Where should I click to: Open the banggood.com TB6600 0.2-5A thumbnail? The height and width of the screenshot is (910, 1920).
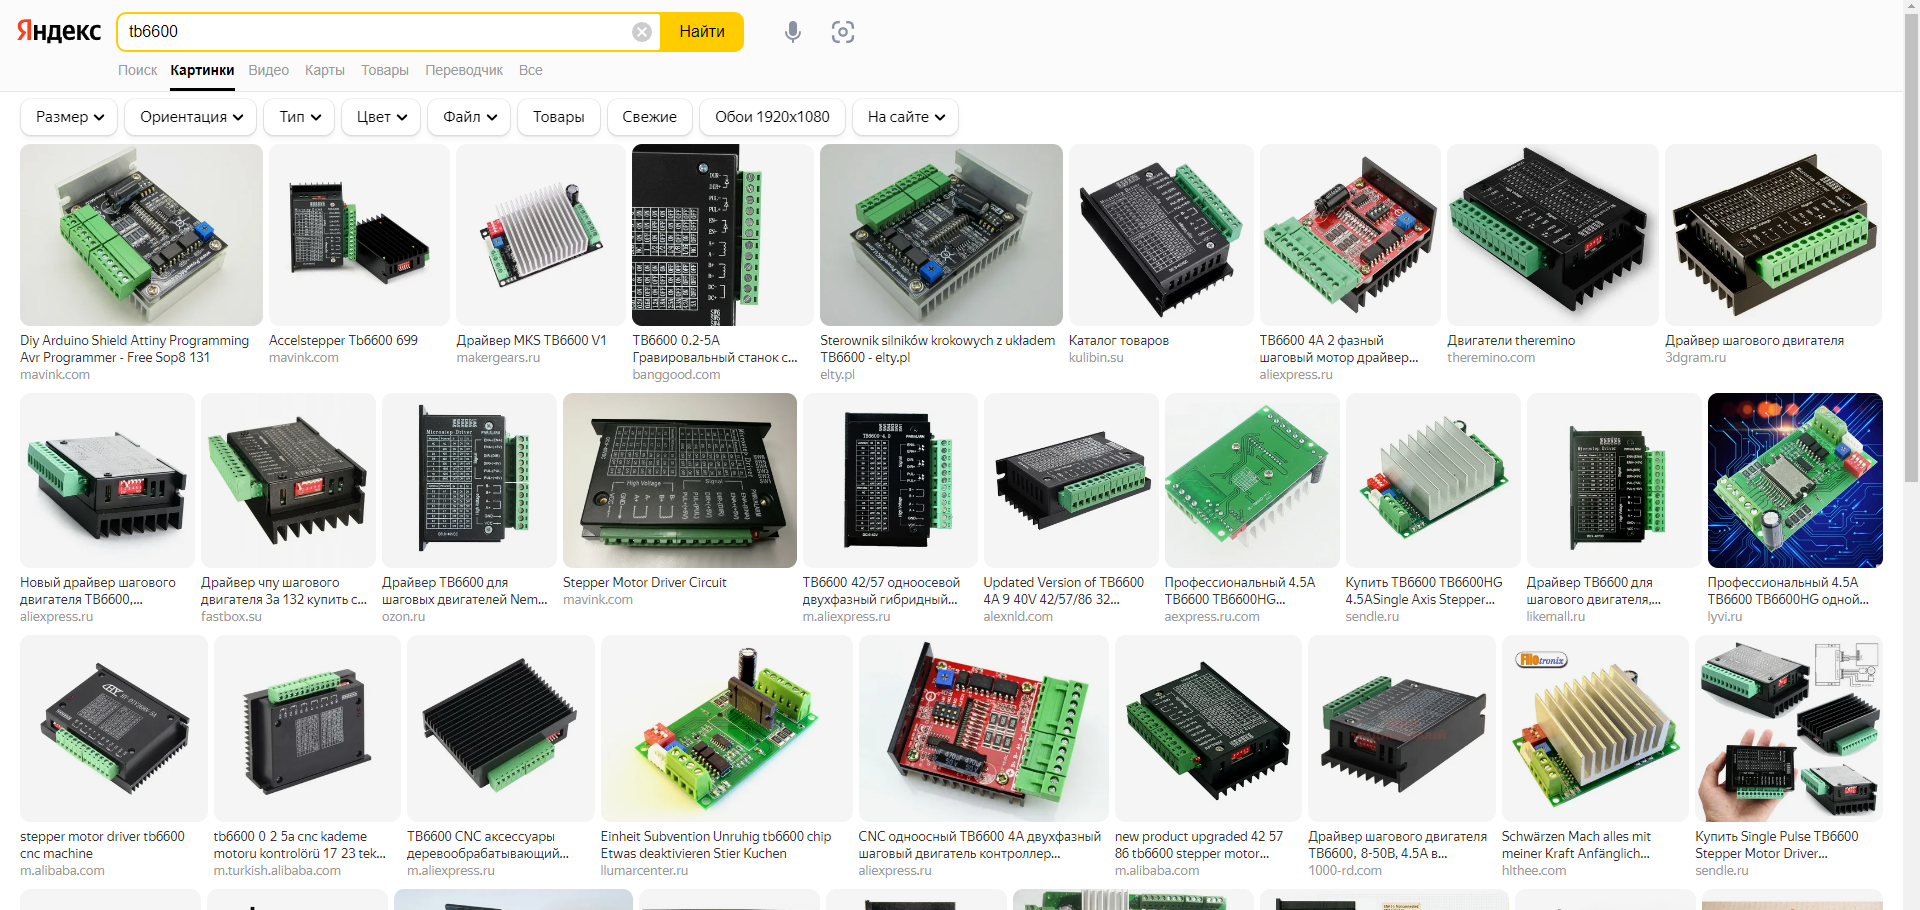coord(723,235)
